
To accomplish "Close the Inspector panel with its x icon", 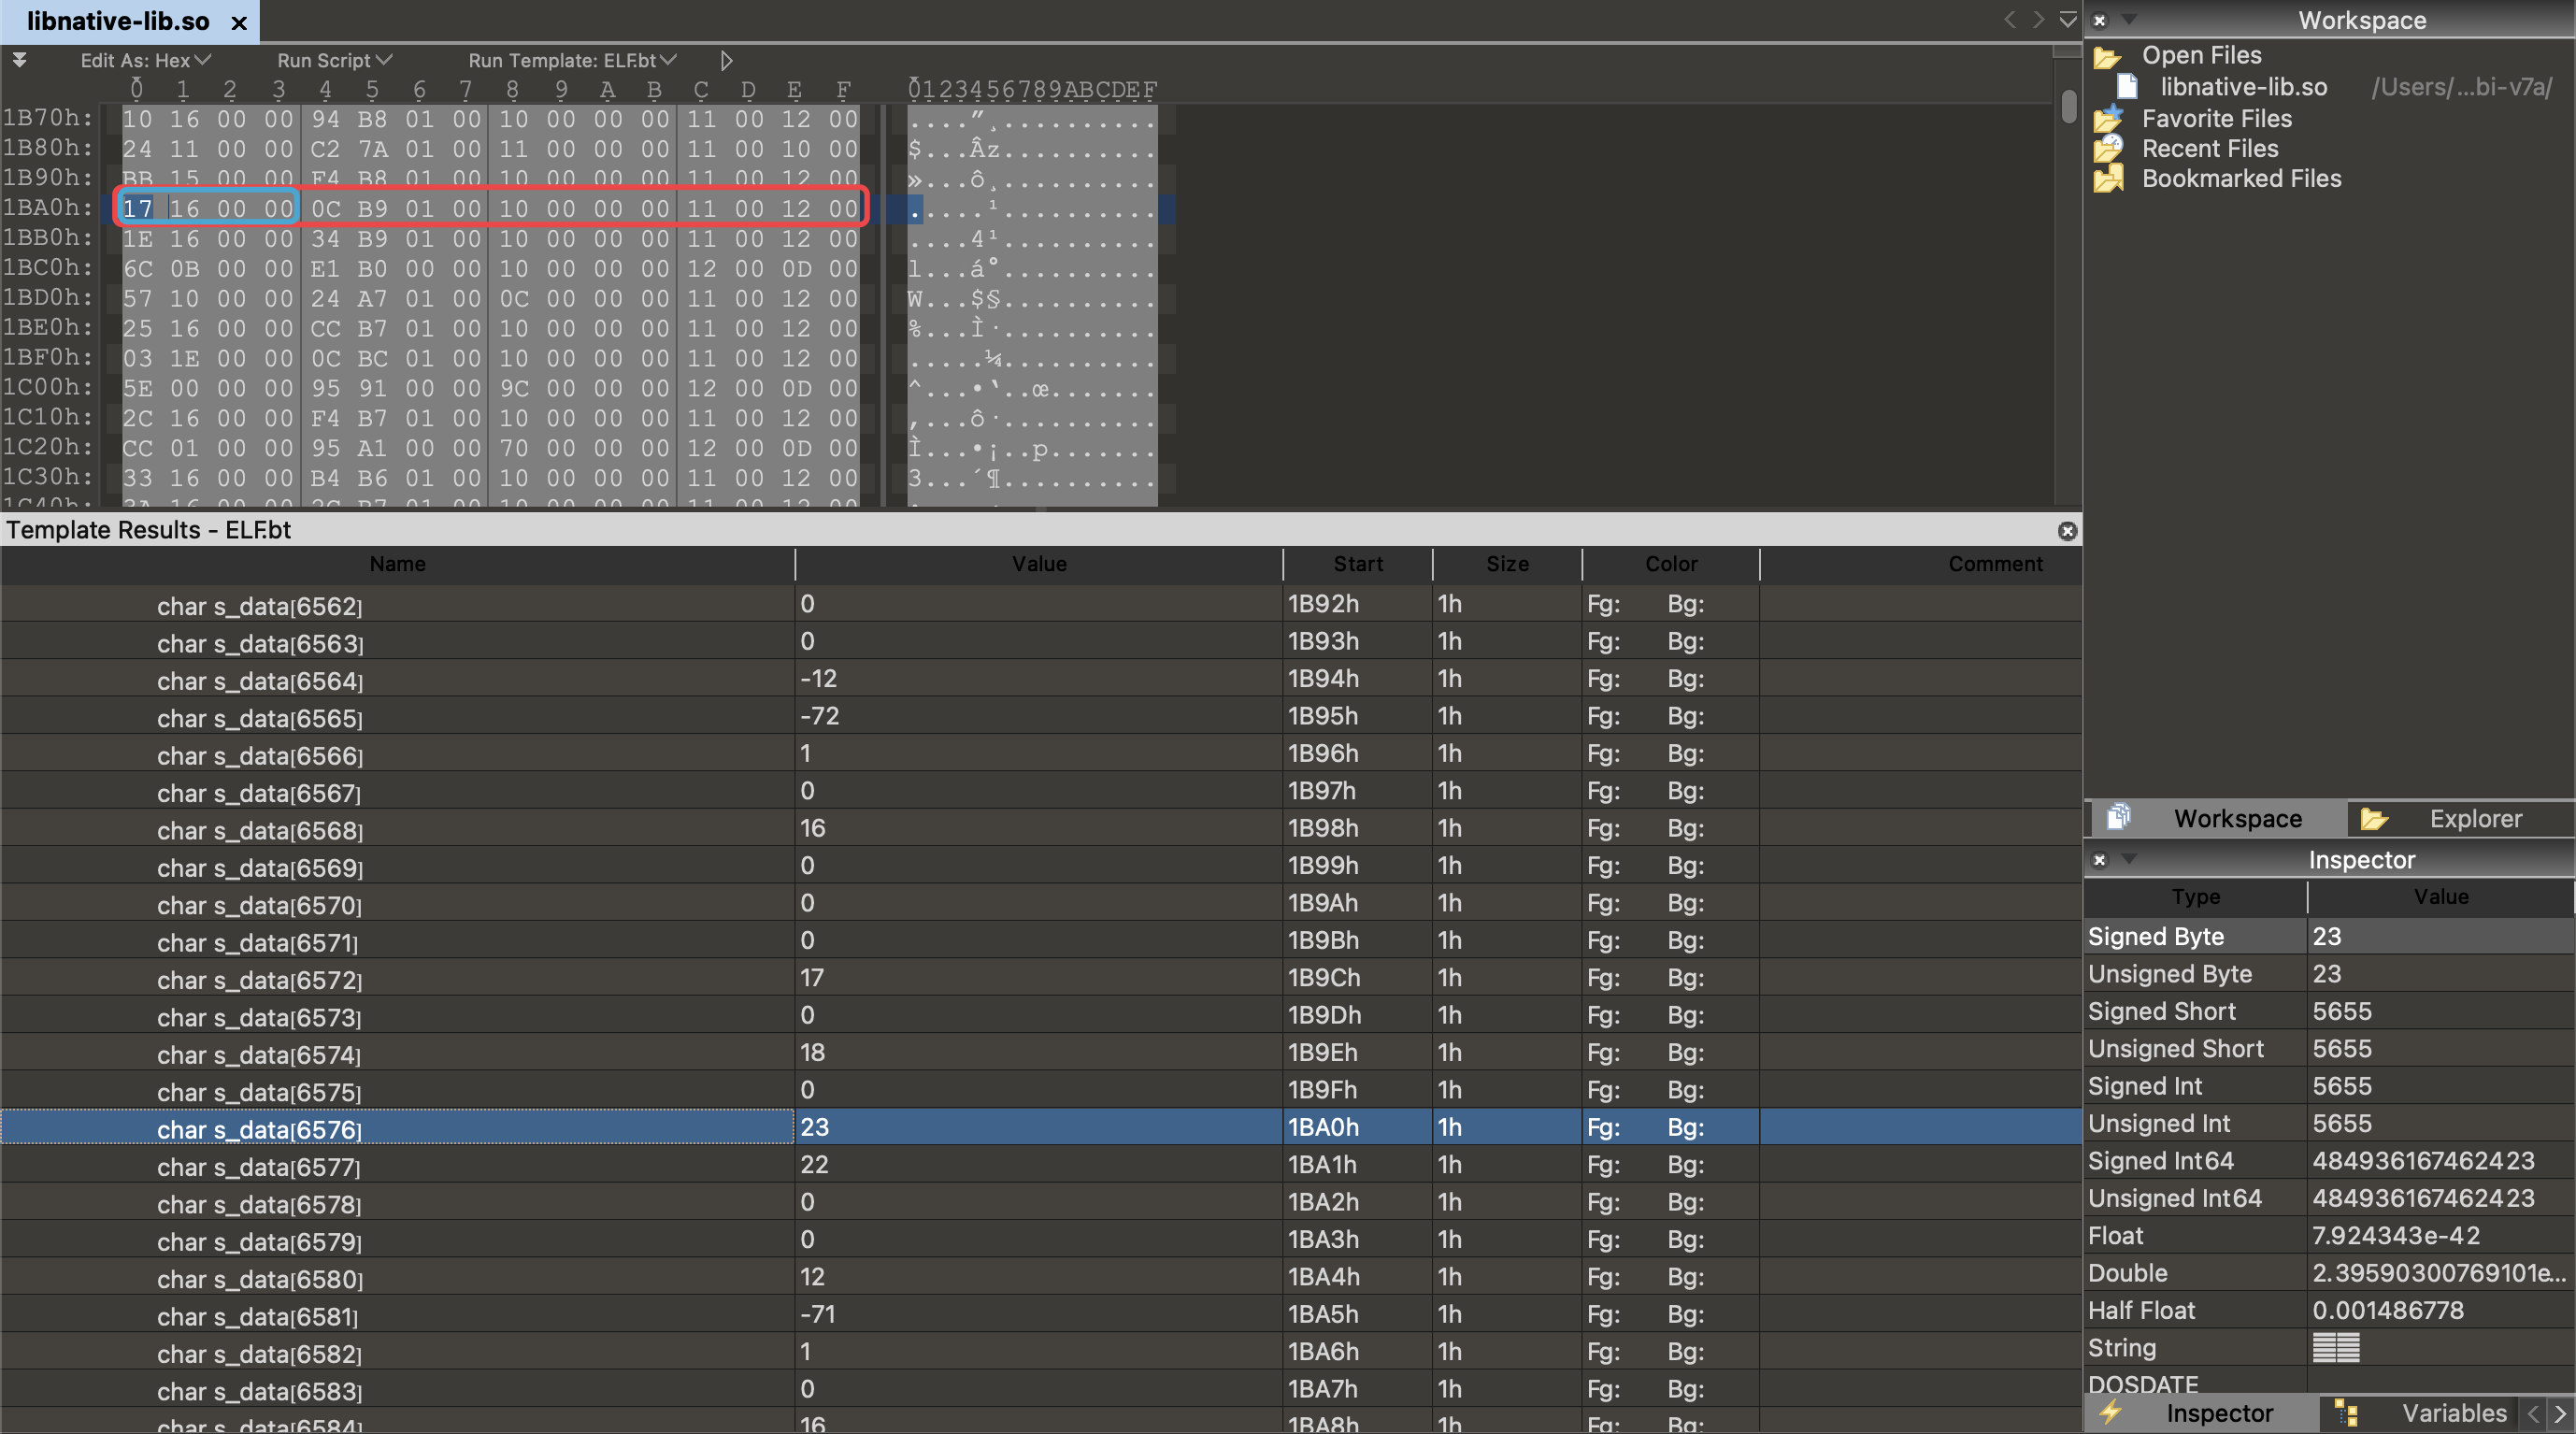I will click(x=2099, y=860).
